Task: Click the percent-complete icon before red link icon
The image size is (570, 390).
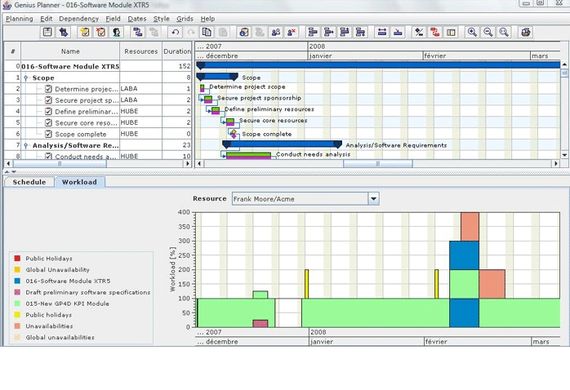Action: click(x=419, y=32)
